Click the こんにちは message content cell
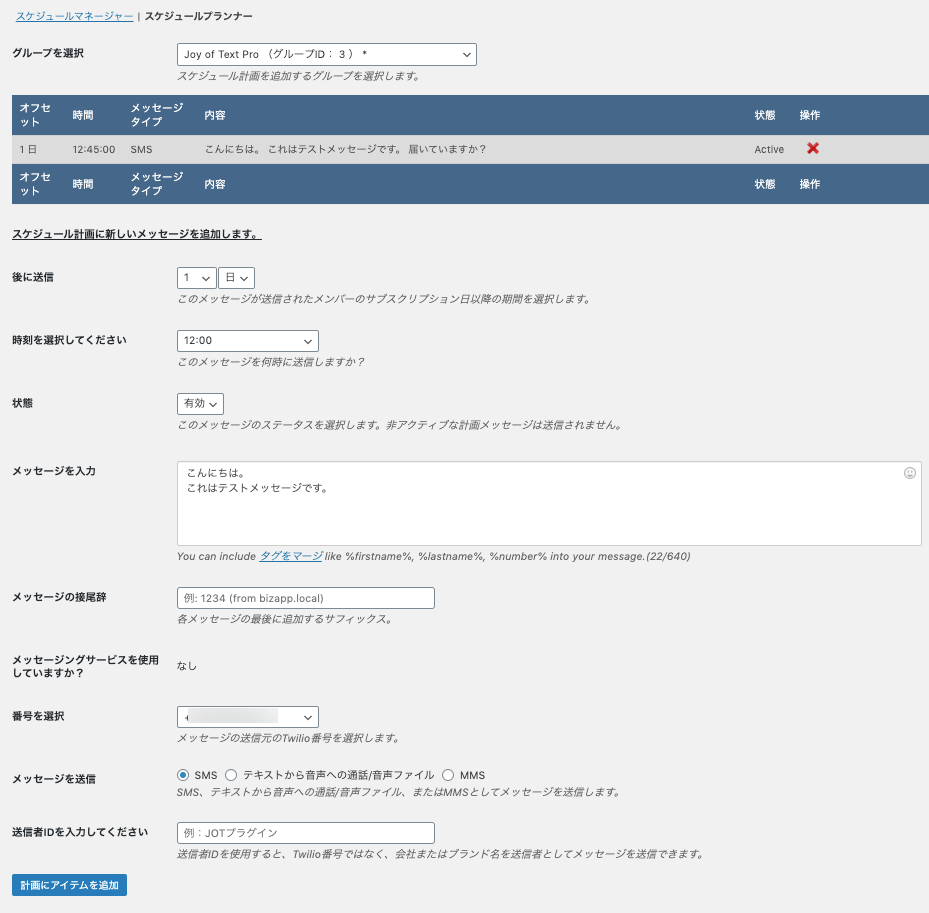The image size is (929, 913). coord(345,149)
